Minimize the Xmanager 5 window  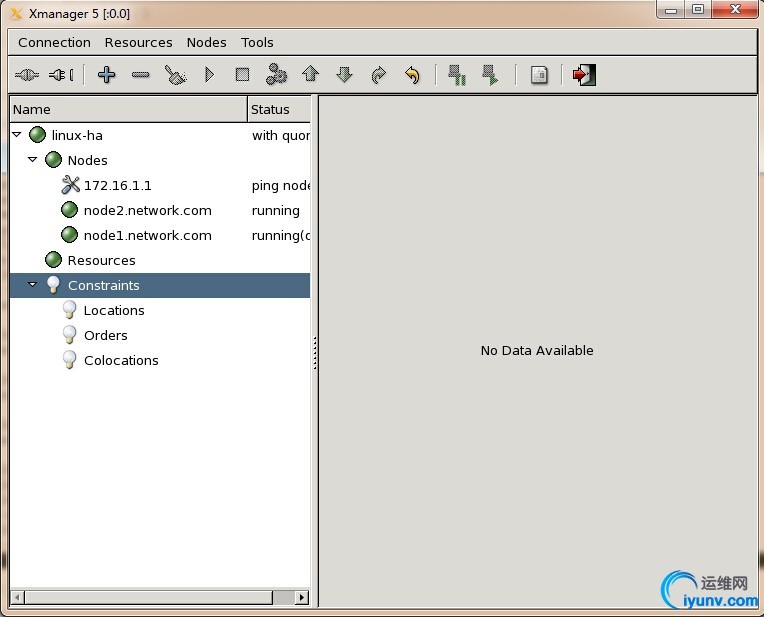point(671,9)
